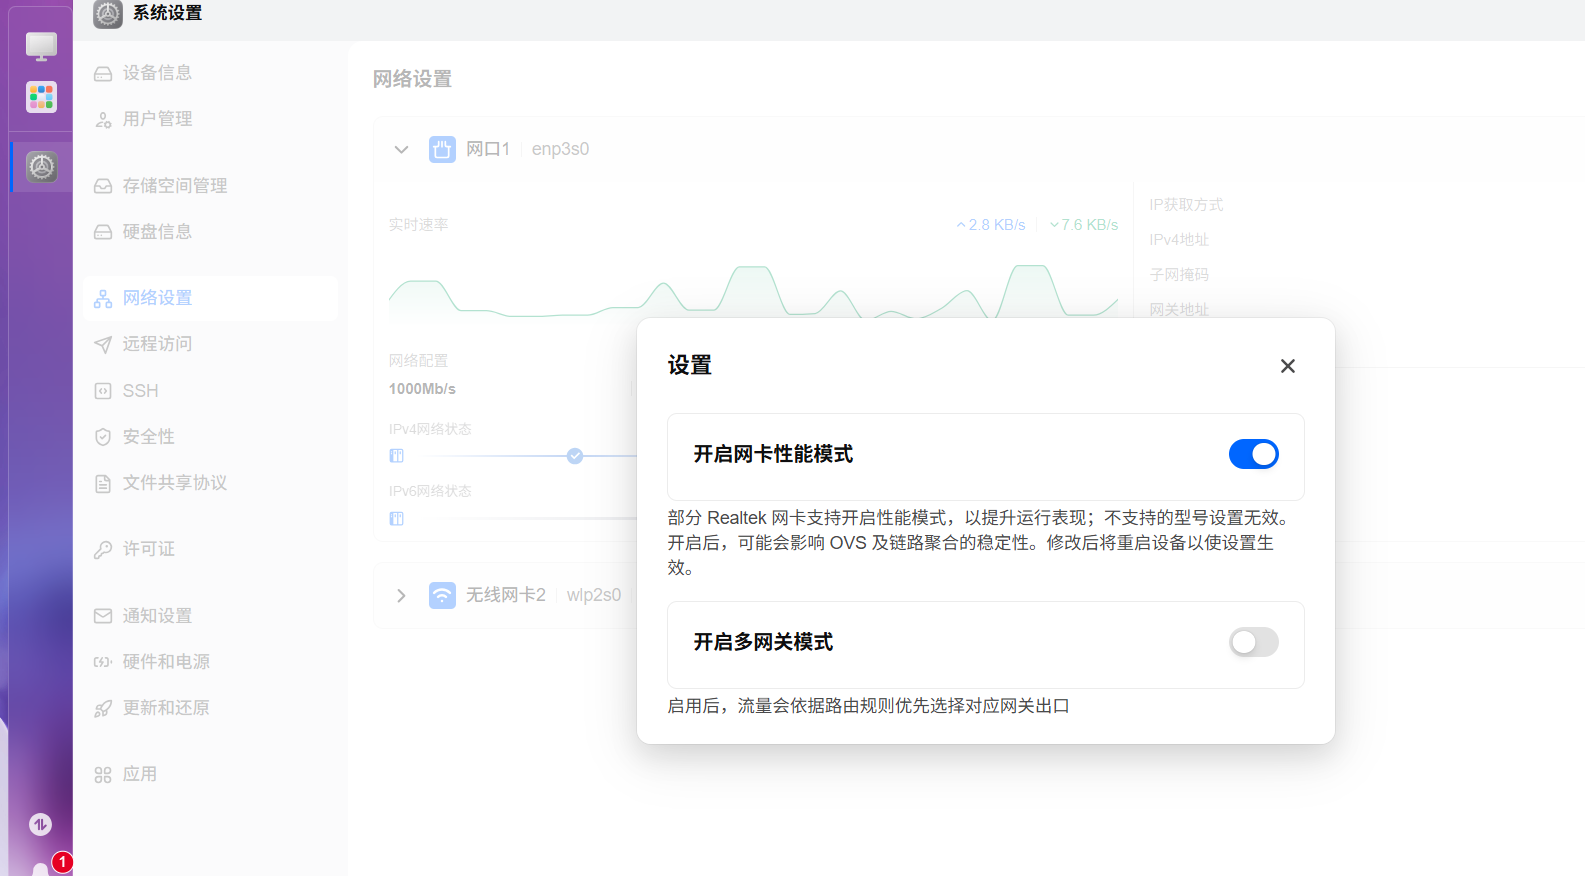
Task: Click the 无线网卡2 Wi-Fi icon
Action: point(442,595)
